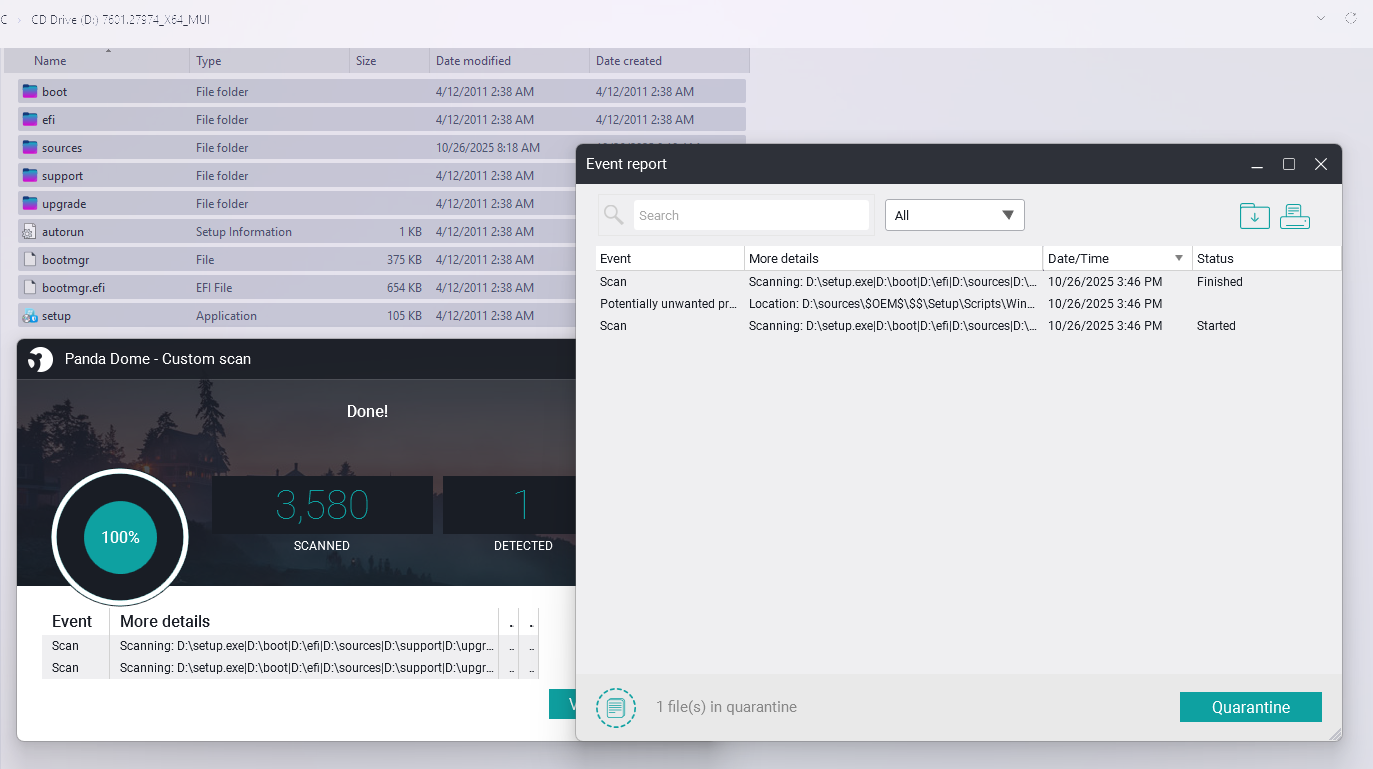Select the scan row with status 'Finished'

click(968, 282)
